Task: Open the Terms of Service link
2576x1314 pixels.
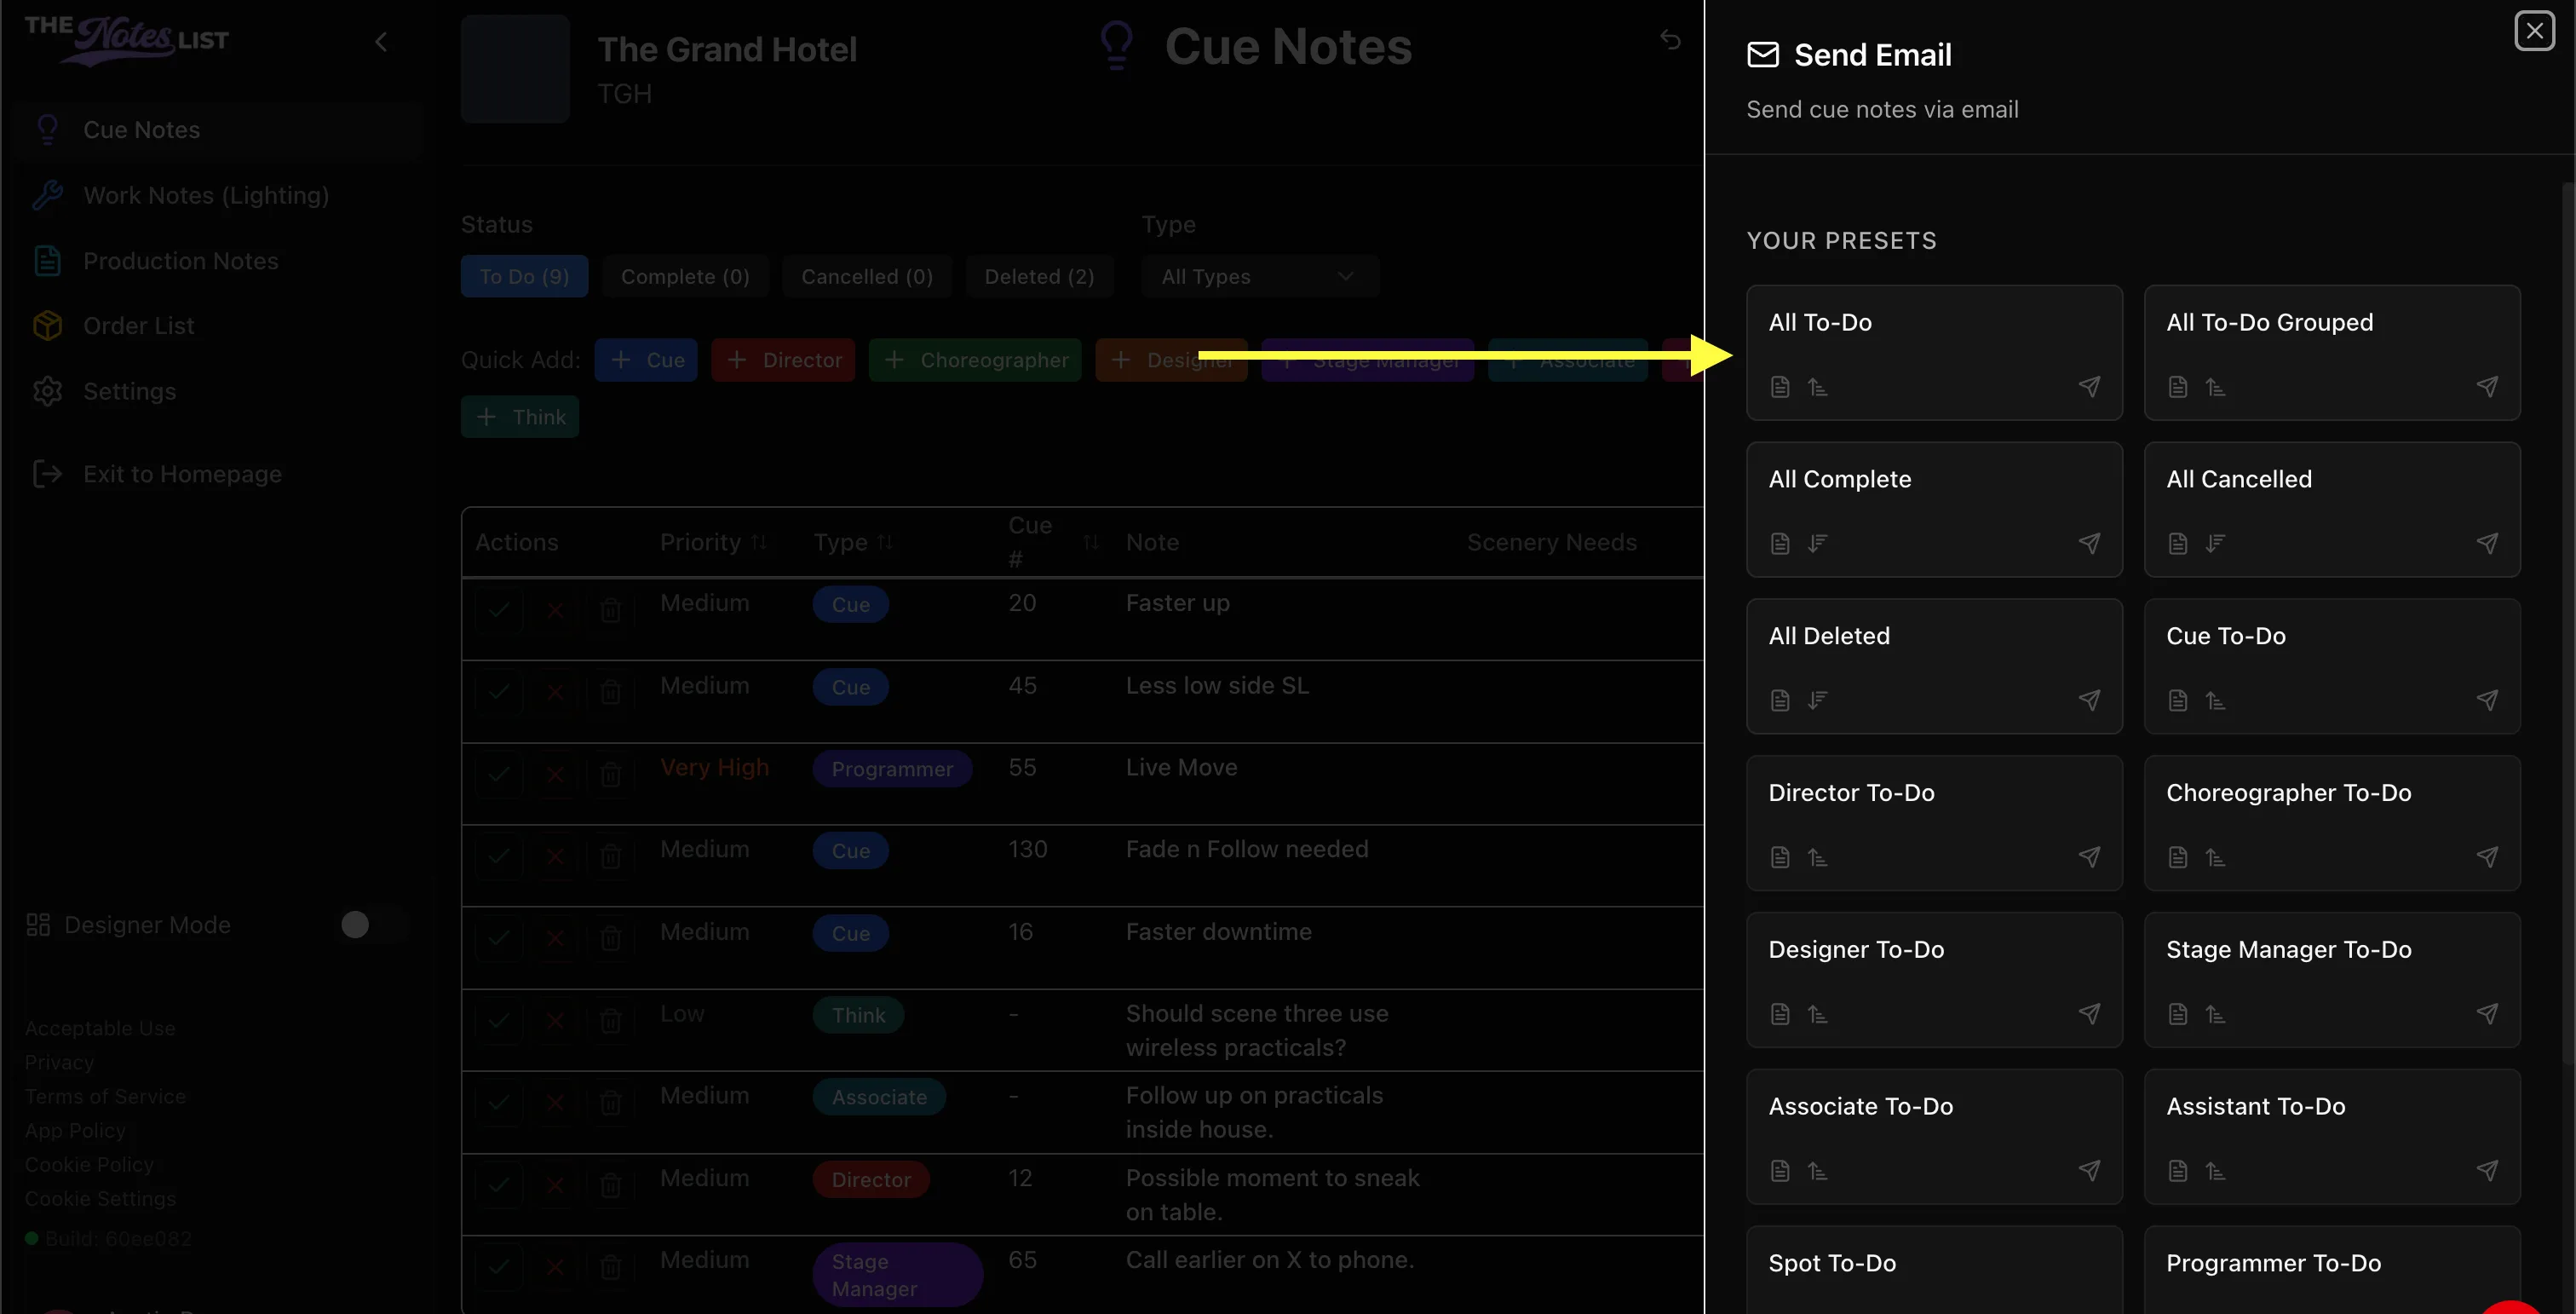Action: click(105, 1096)
